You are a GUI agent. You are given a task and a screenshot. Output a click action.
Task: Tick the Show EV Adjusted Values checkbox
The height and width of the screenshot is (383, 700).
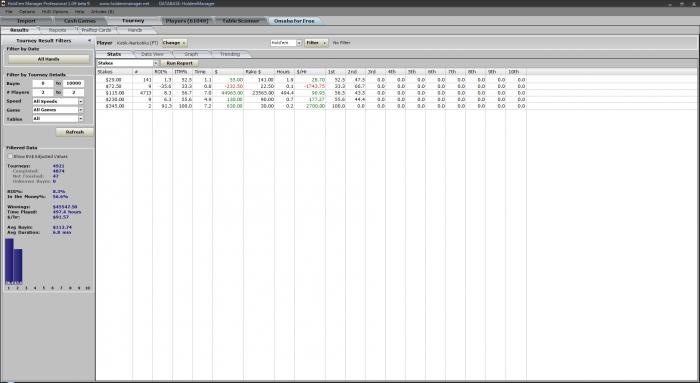[x=10, y=157]
